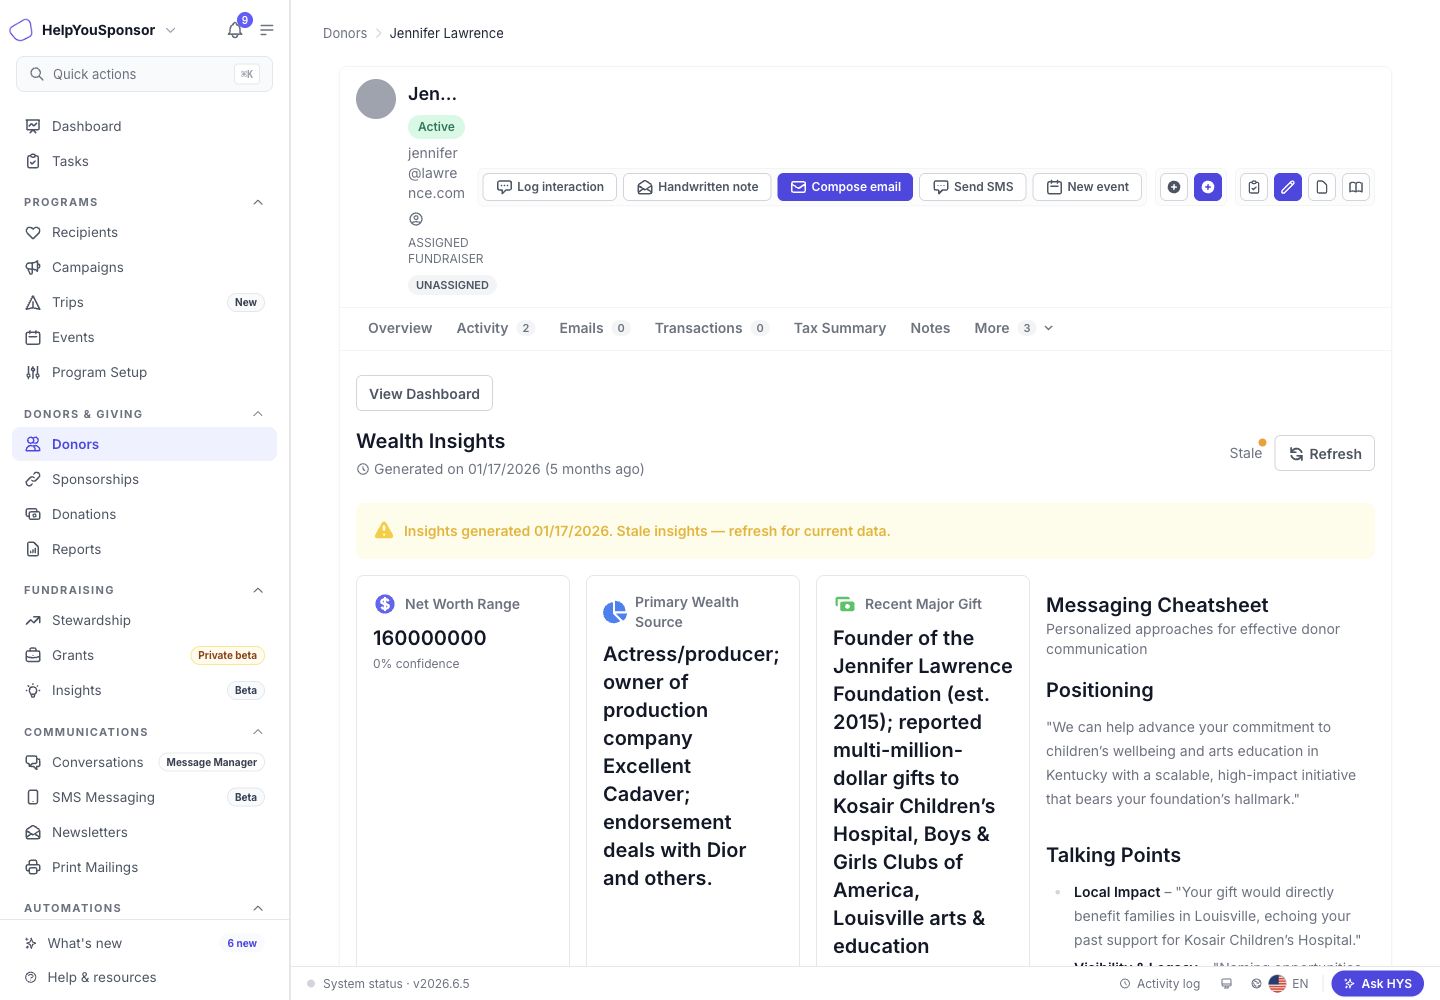Open Help & resources

pos(144,977)
